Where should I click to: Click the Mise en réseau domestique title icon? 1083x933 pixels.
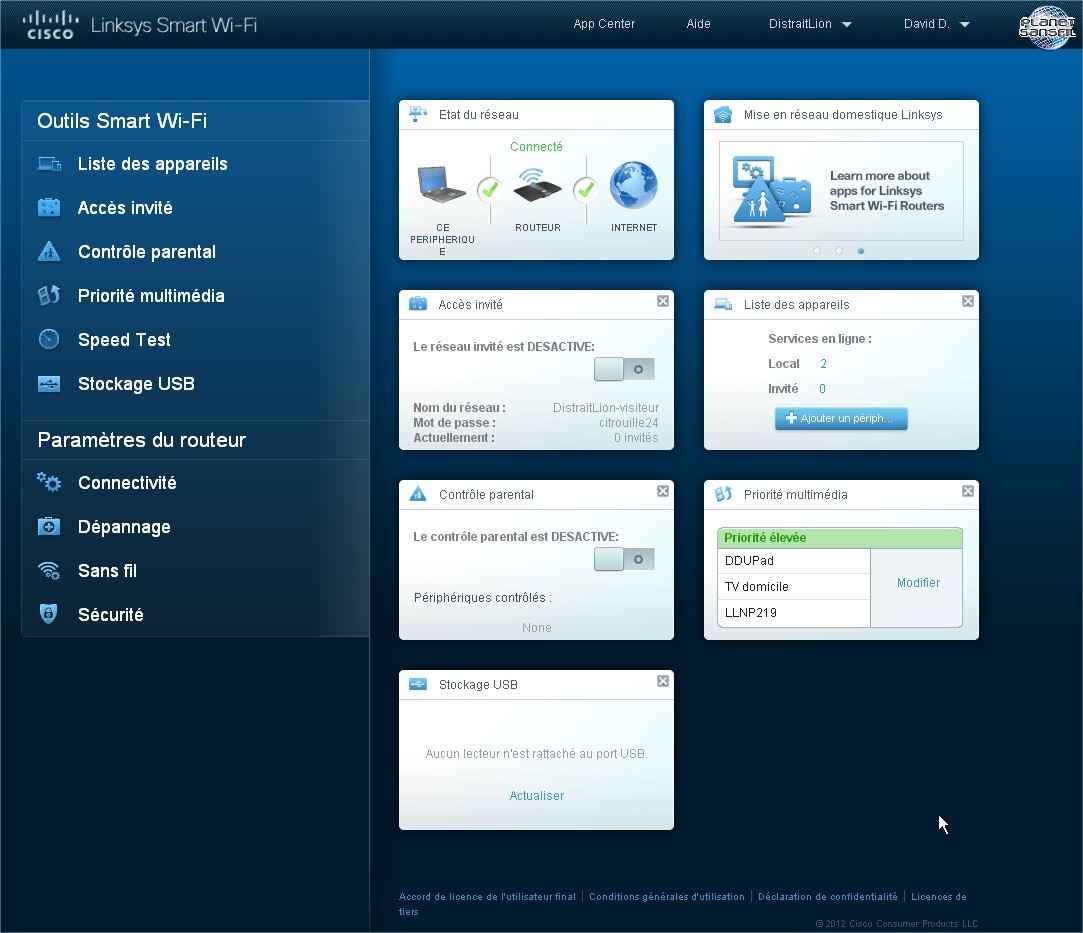pyautogui.click(x=722, y=114)
